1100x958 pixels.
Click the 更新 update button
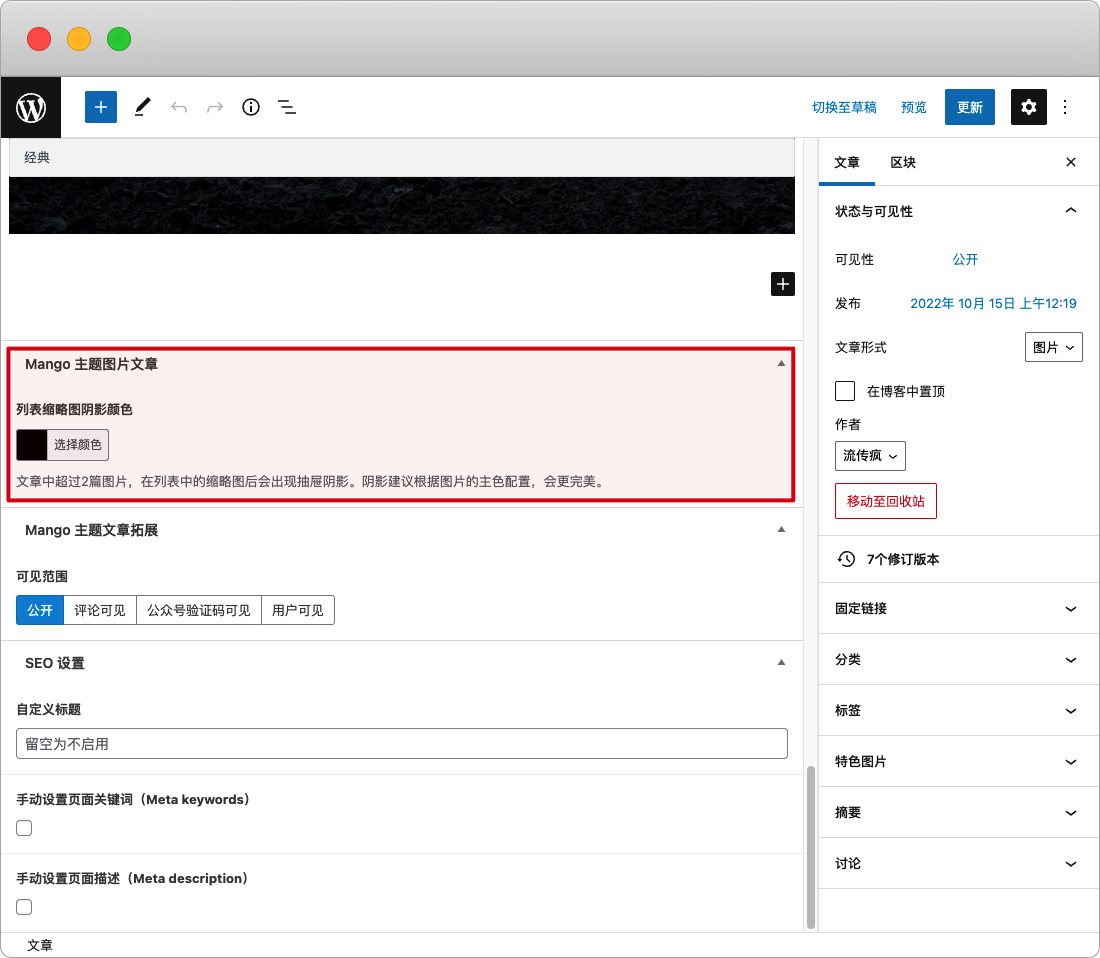pos(970,107)
